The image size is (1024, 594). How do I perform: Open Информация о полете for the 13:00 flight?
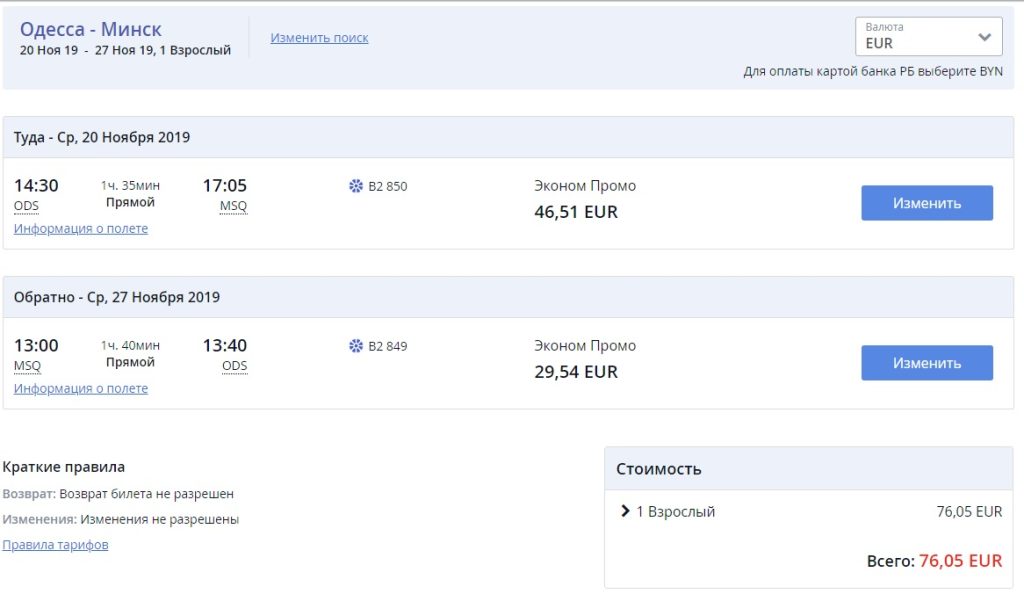81,388
